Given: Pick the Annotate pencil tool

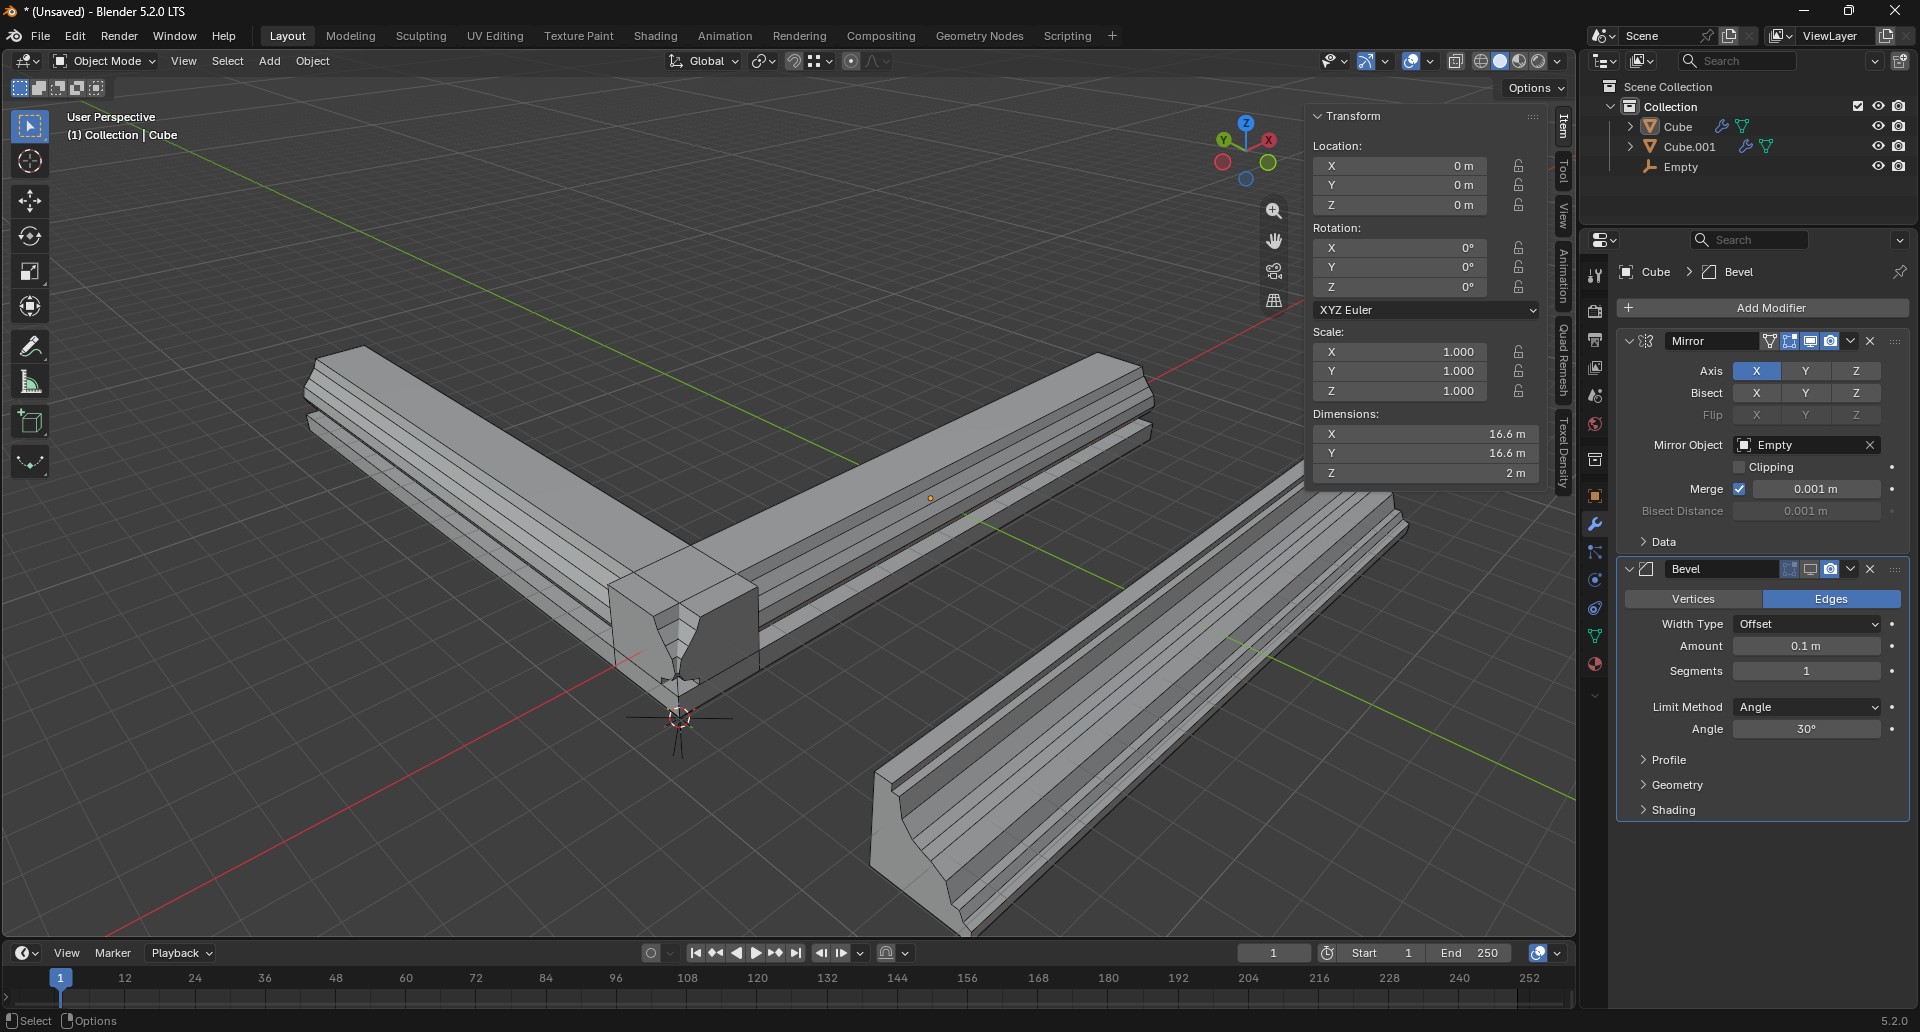Looking at the screenshot, I should tap(30, 347).
